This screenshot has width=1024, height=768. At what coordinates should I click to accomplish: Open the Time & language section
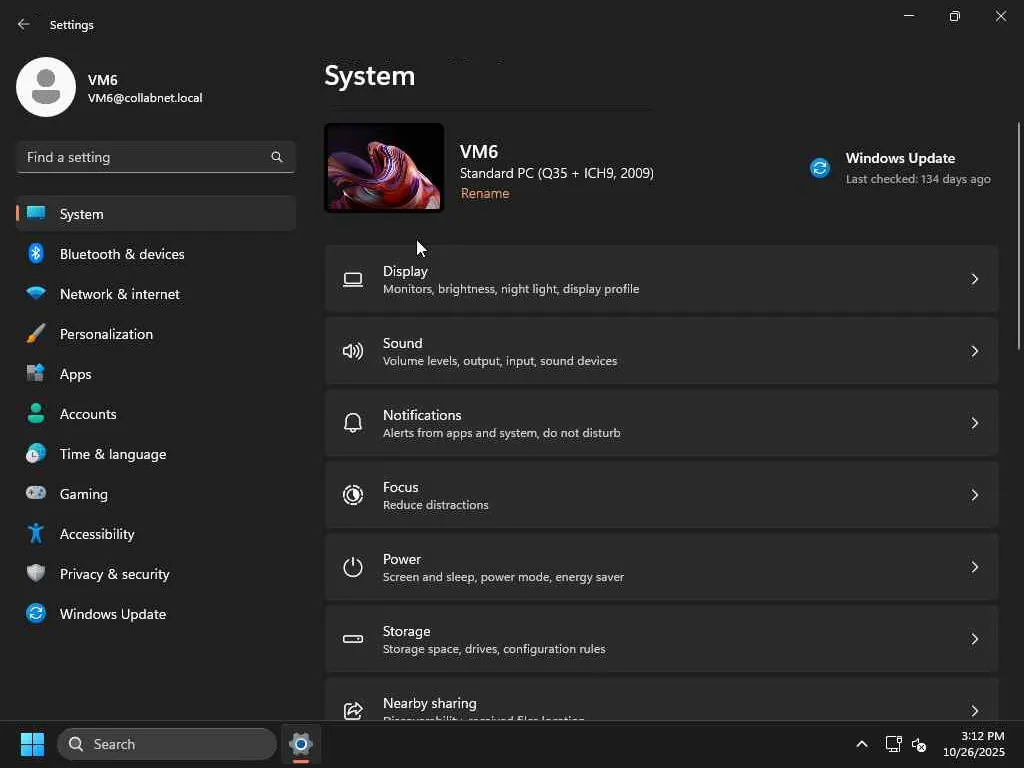113,454
